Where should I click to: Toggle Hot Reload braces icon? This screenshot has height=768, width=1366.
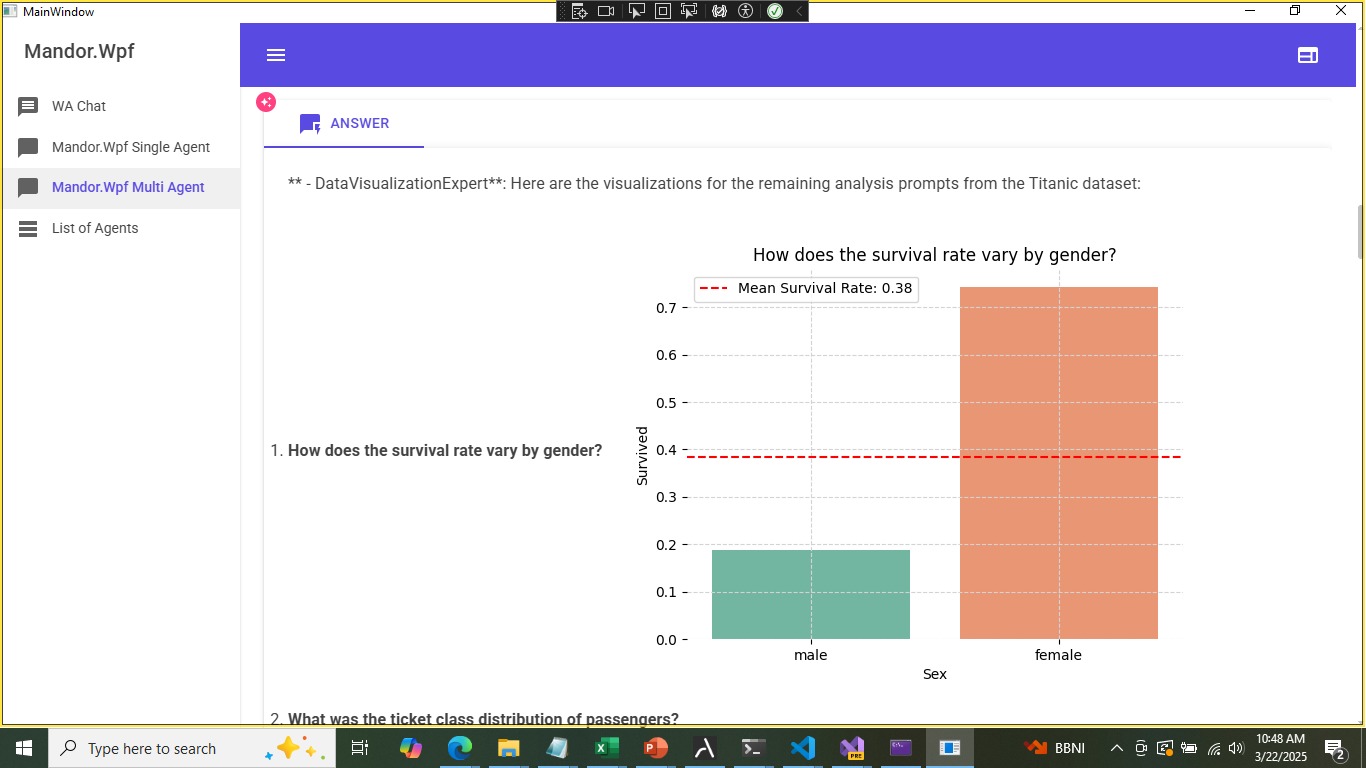(719, 11)
